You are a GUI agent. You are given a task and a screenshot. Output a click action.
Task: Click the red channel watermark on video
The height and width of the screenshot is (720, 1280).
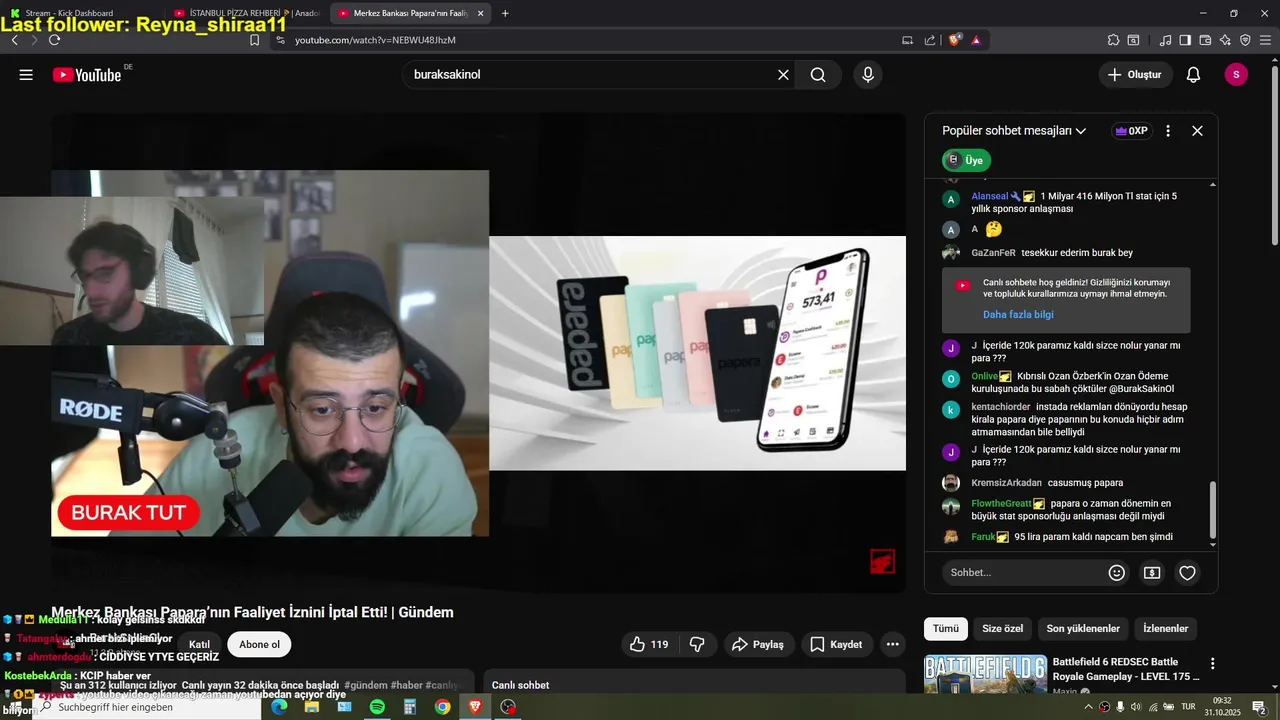(882, 561)
